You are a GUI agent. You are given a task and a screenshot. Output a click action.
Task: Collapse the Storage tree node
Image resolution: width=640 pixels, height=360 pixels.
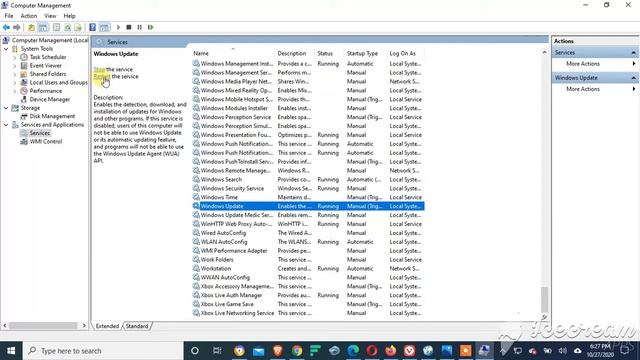point(6,108)
